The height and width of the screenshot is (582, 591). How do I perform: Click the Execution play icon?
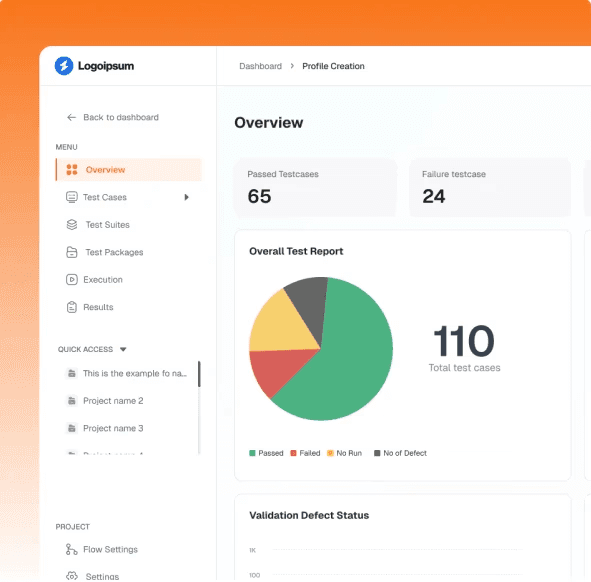[x=72, y=280]
